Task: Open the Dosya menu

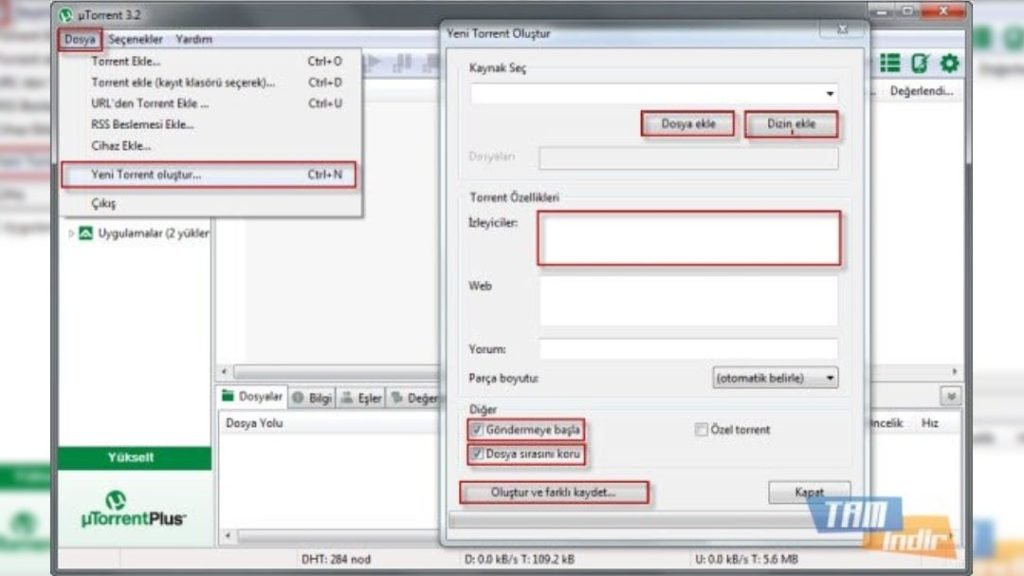Action: point(80,39)
